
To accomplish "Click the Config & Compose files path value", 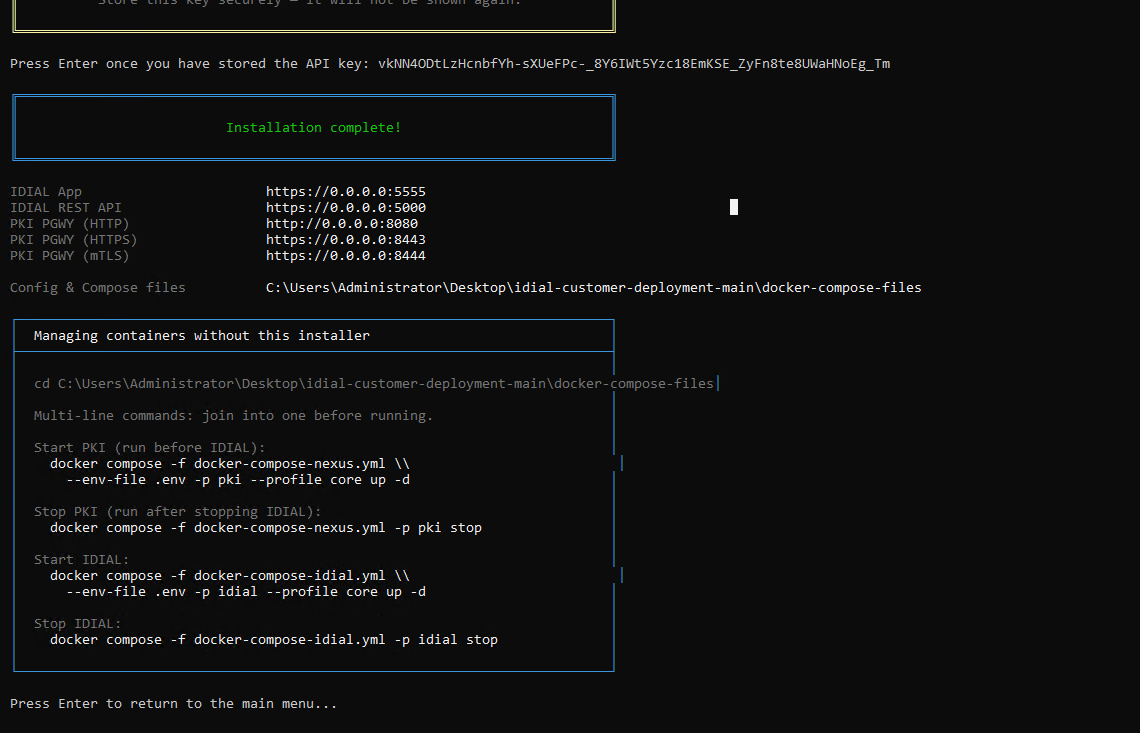I will click(593, 287).
